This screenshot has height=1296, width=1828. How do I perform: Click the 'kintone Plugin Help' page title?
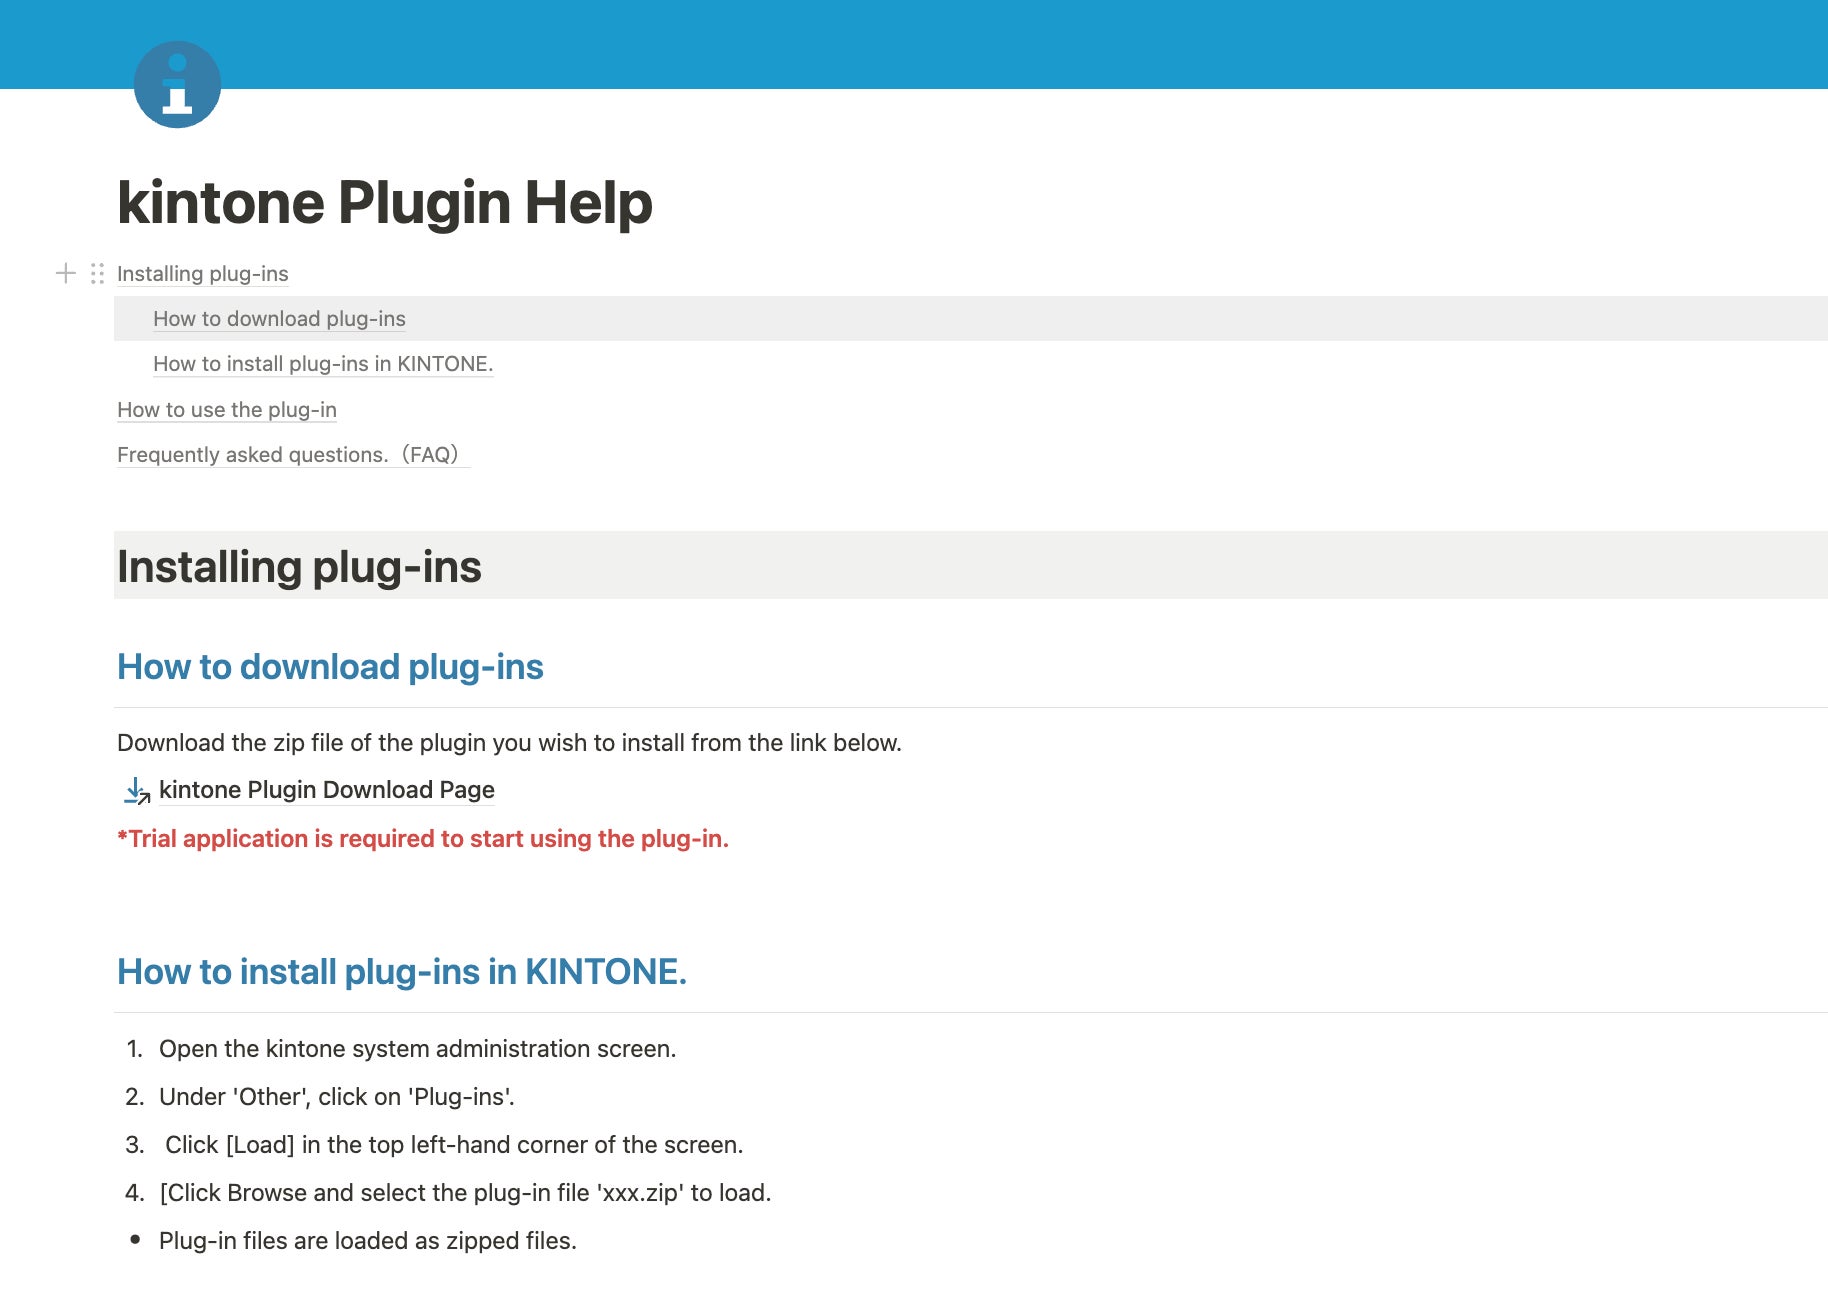tap(385, 202)
